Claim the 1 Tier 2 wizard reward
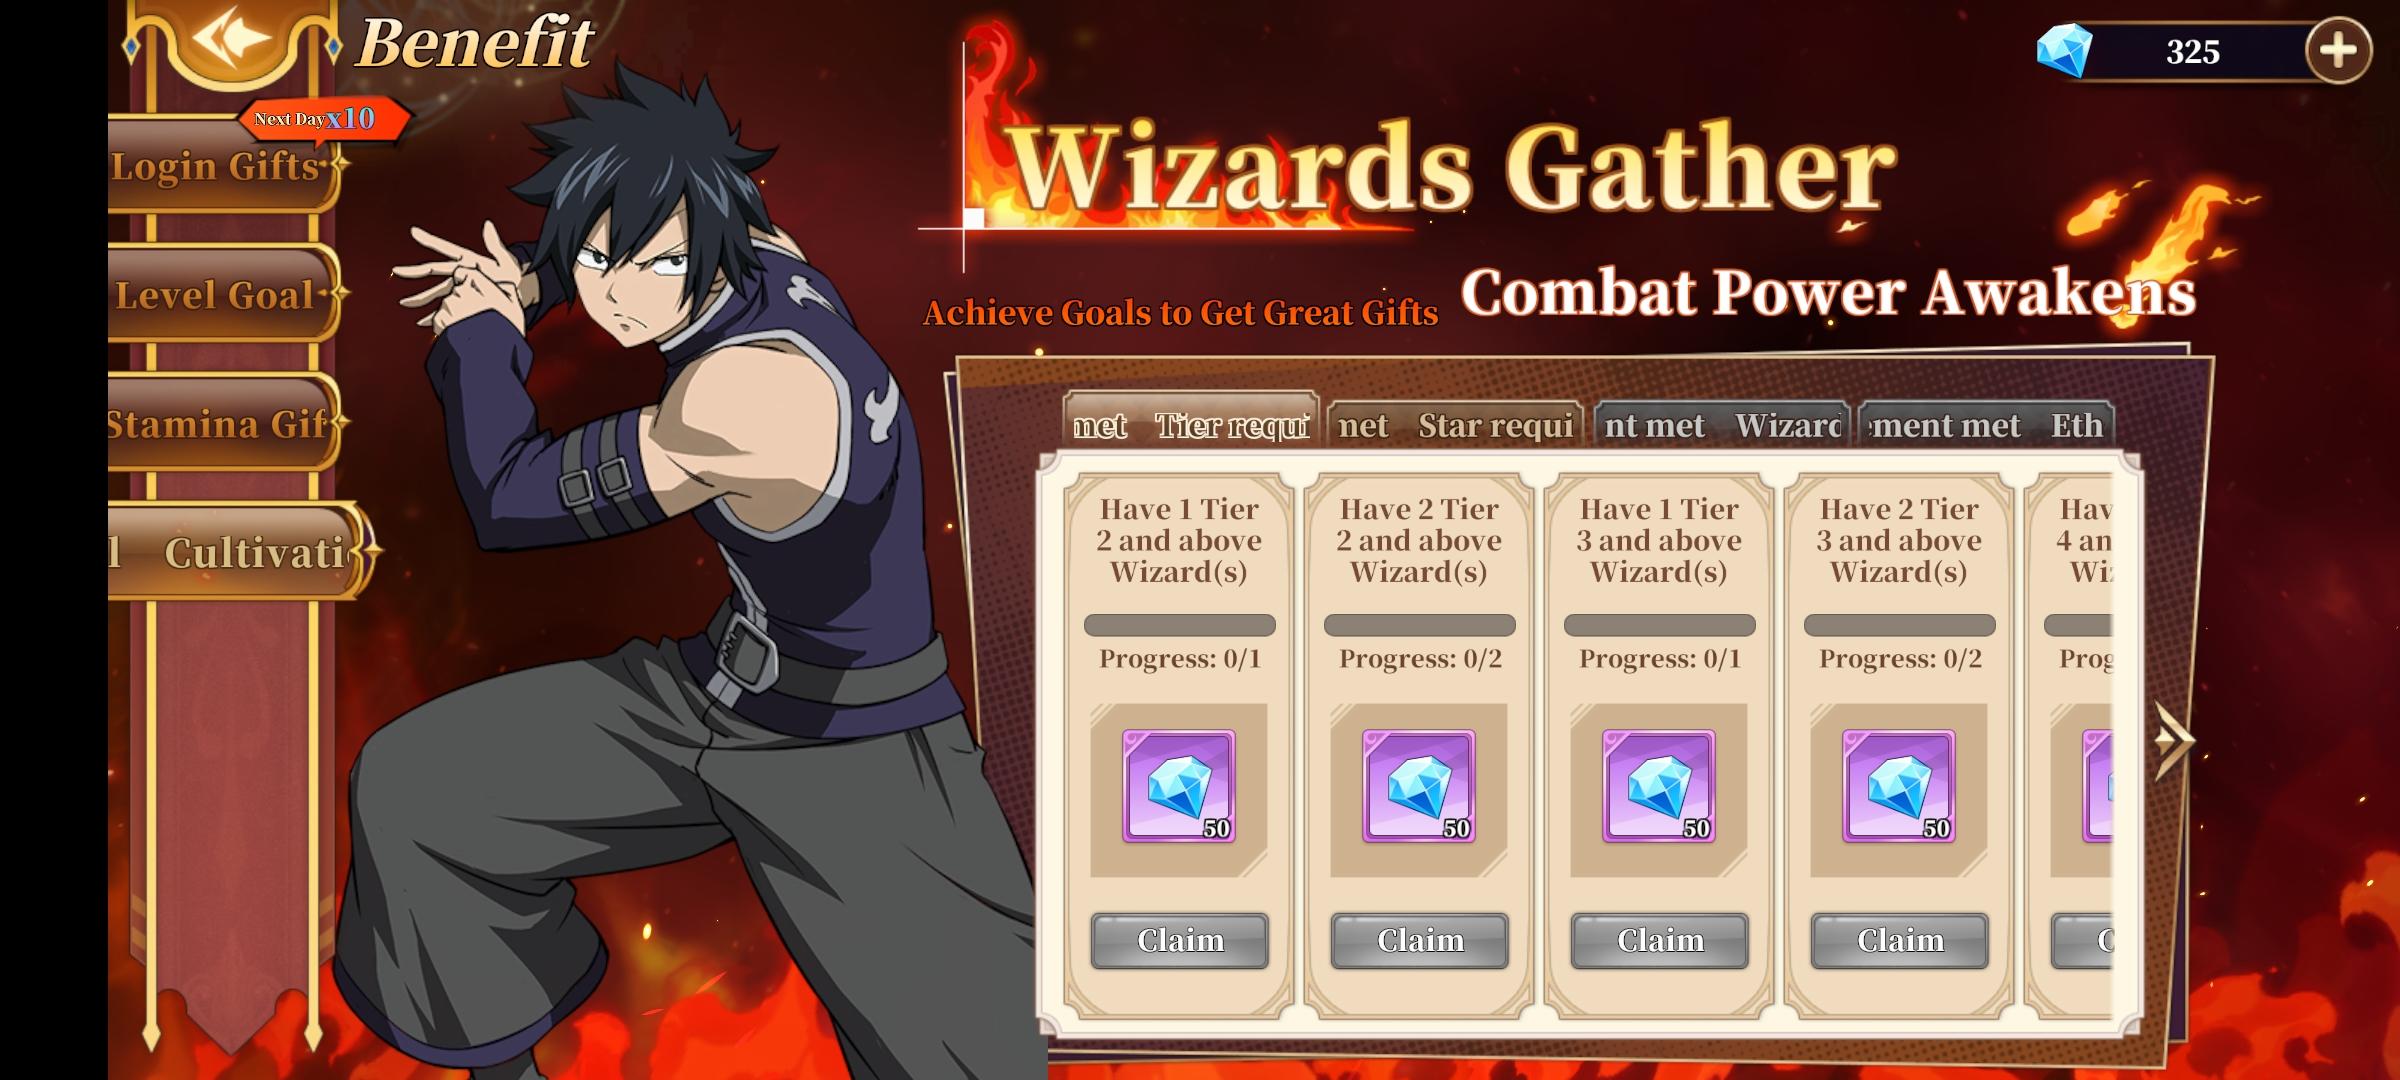The image size is (2400, 1080). [x=1180, y=941]
